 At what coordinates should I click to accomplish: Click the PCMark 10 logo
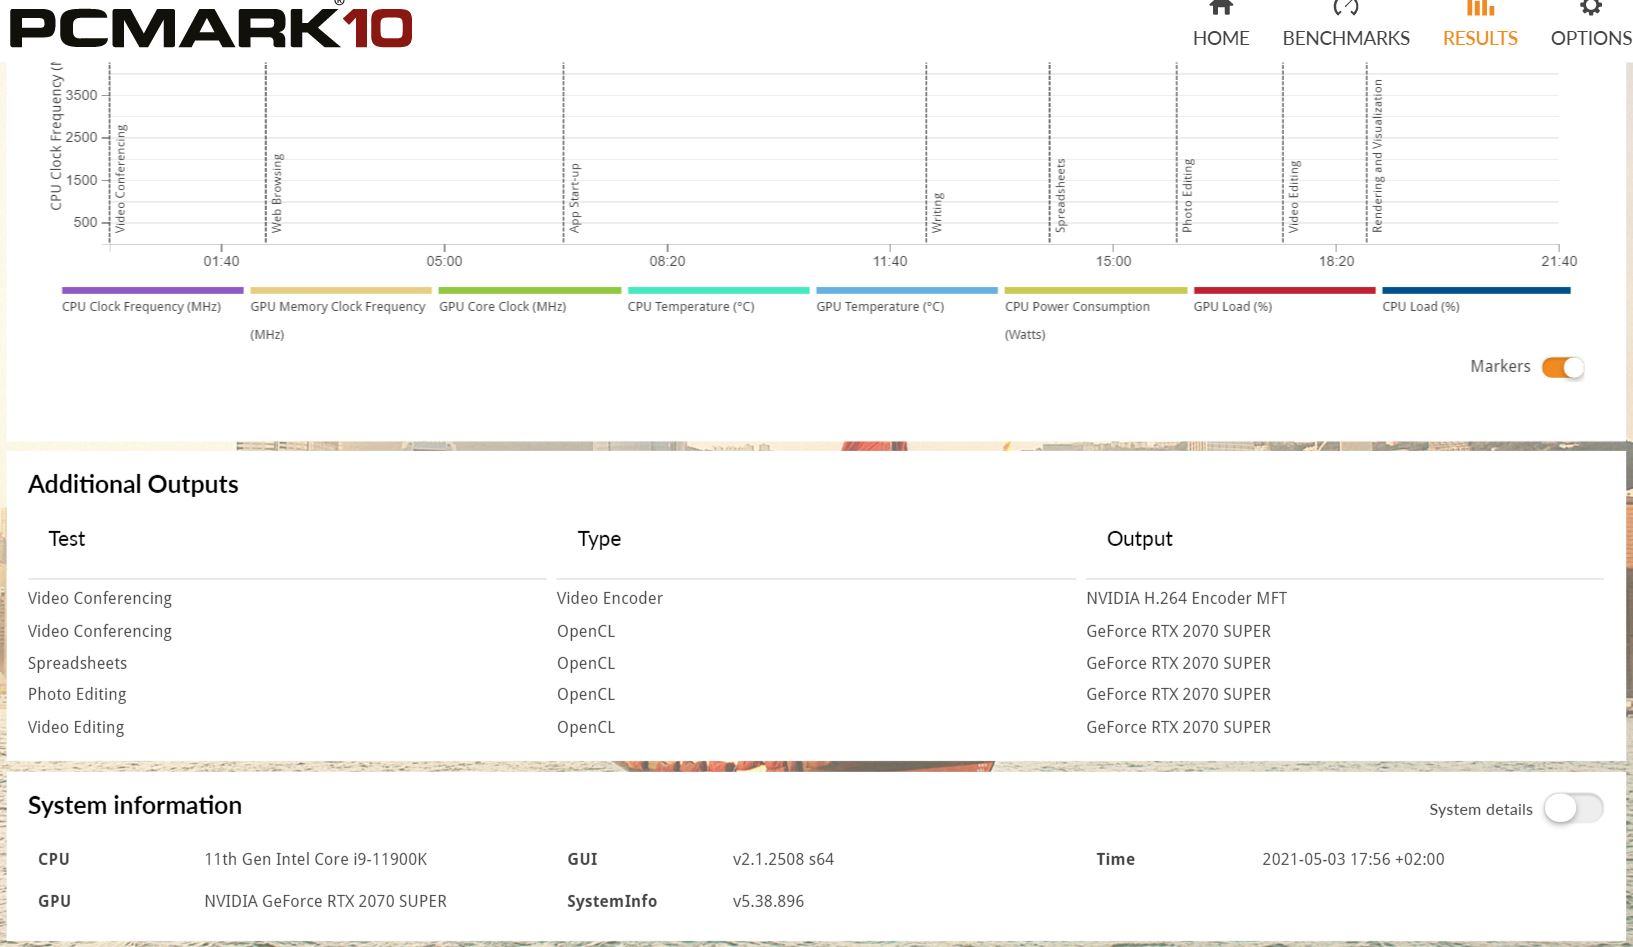click(211, 26)
